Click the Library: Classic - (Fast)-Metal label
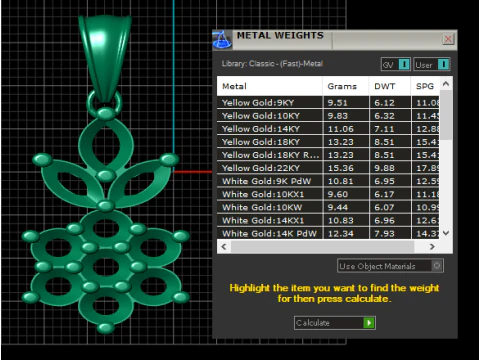Image resolution: width=480 pixels, height=360 pixels. tap(272, 64)
